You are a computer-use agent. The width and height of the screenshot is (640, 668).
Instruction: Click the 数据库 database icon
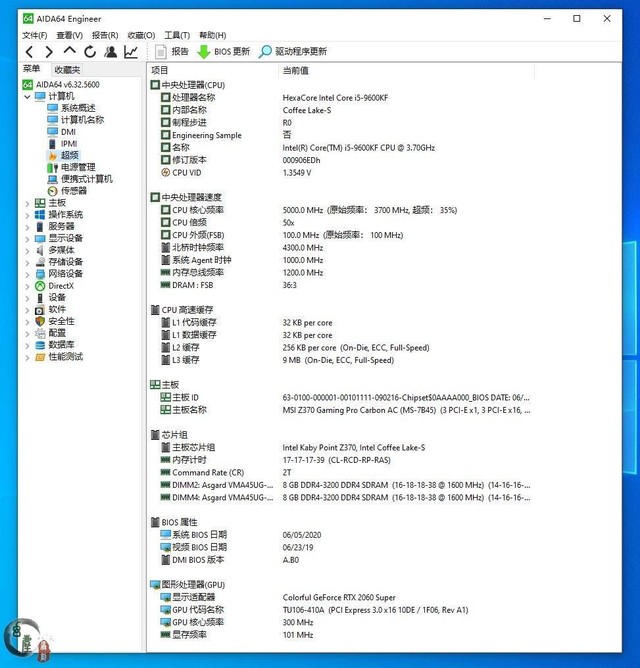click(x=40, y=345)
